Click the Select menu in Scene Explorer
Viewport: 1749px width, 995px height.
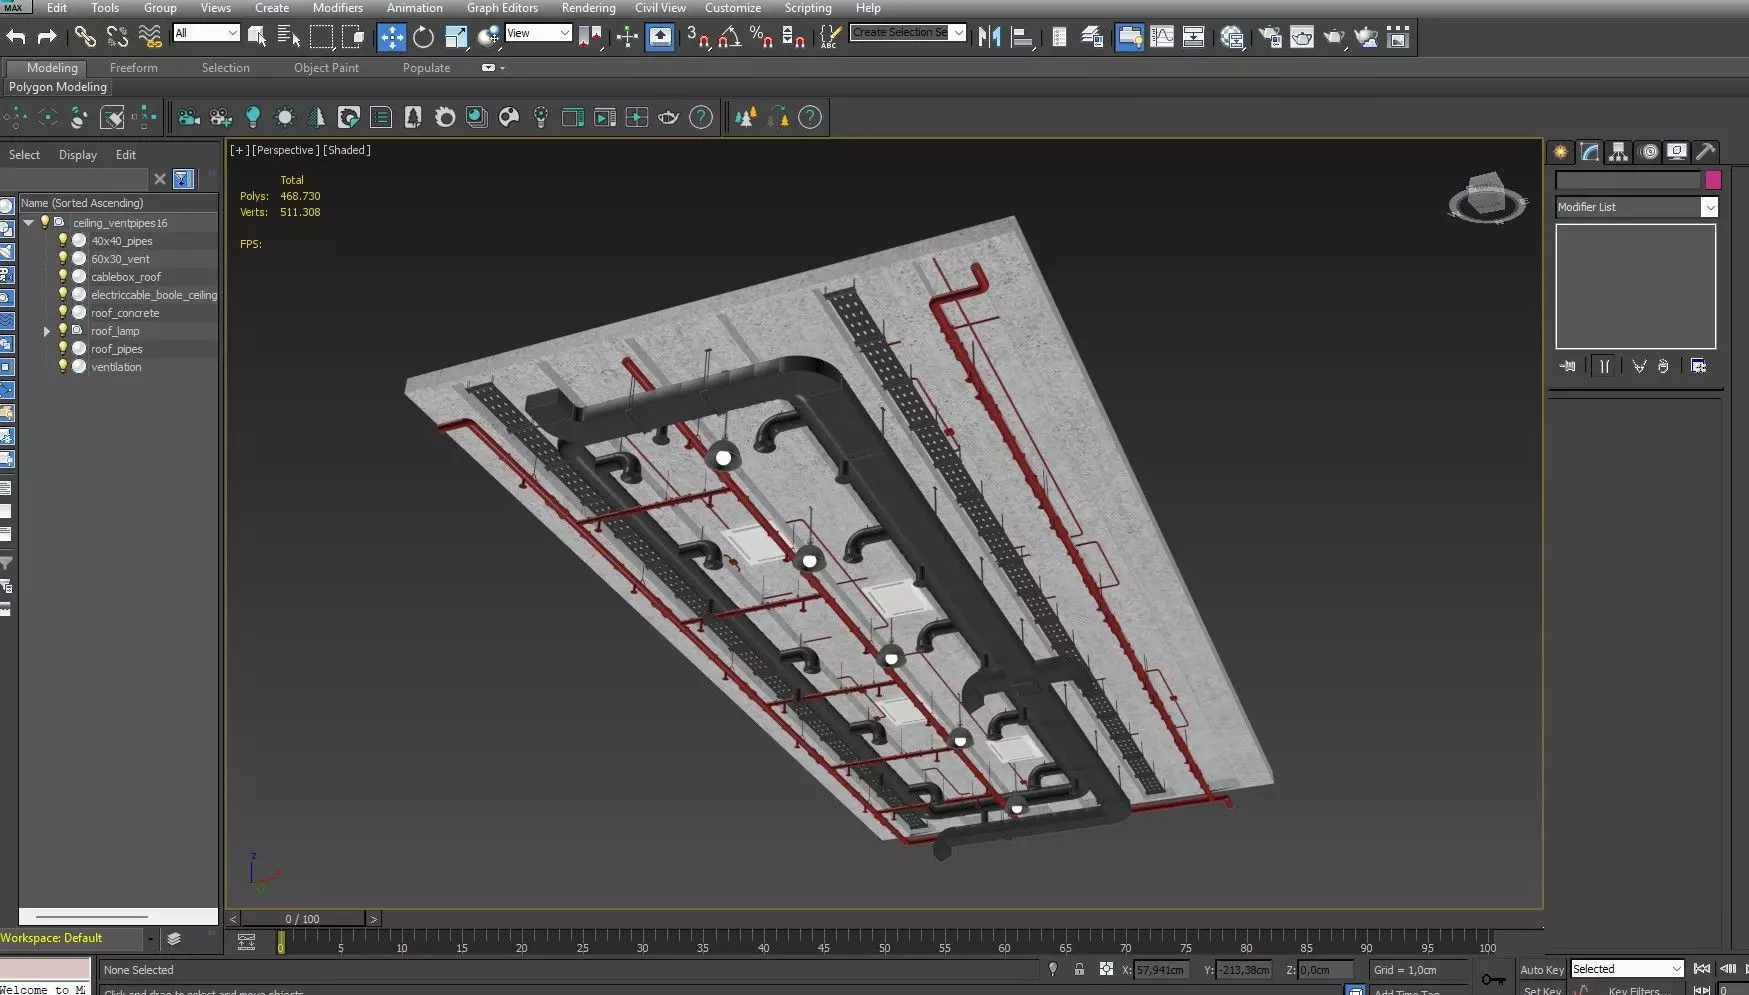pyautogui.click(x=24, y=155)
